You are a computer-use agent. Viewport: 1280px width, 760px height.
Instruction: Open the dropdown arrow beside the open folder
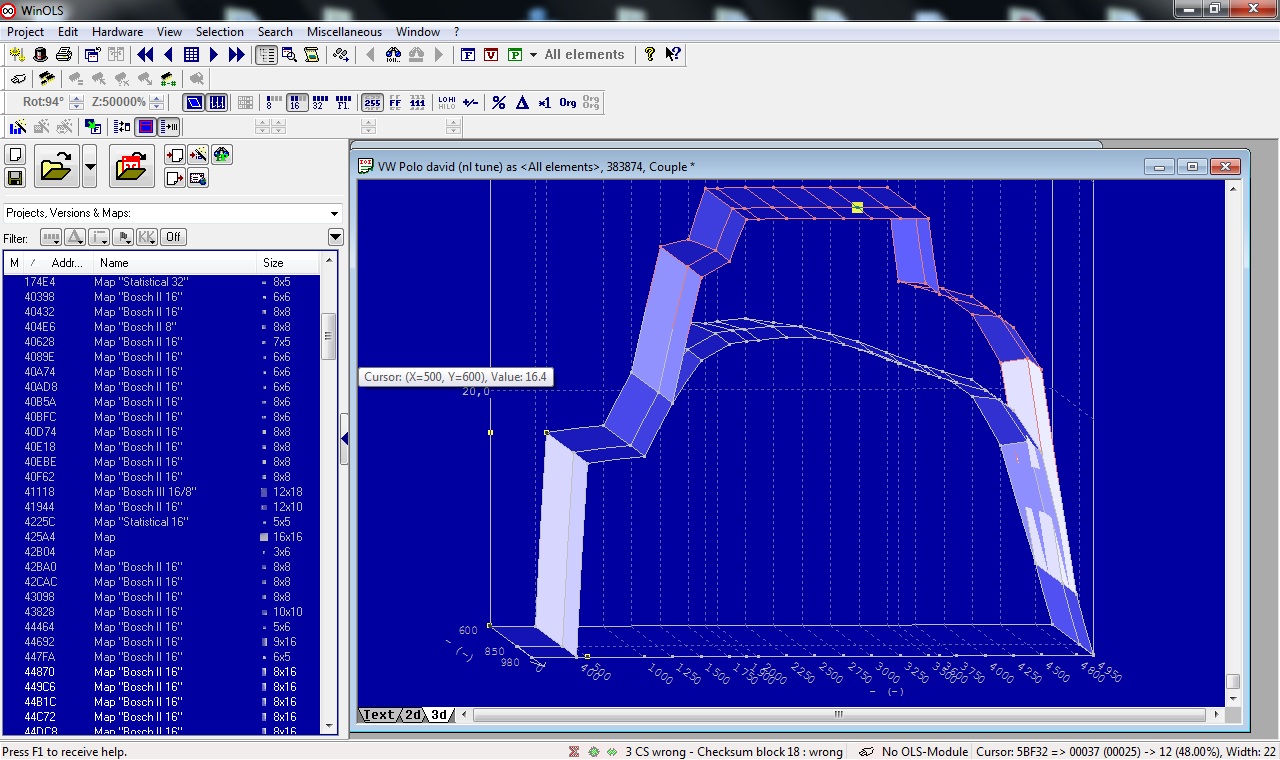point(90,166)
